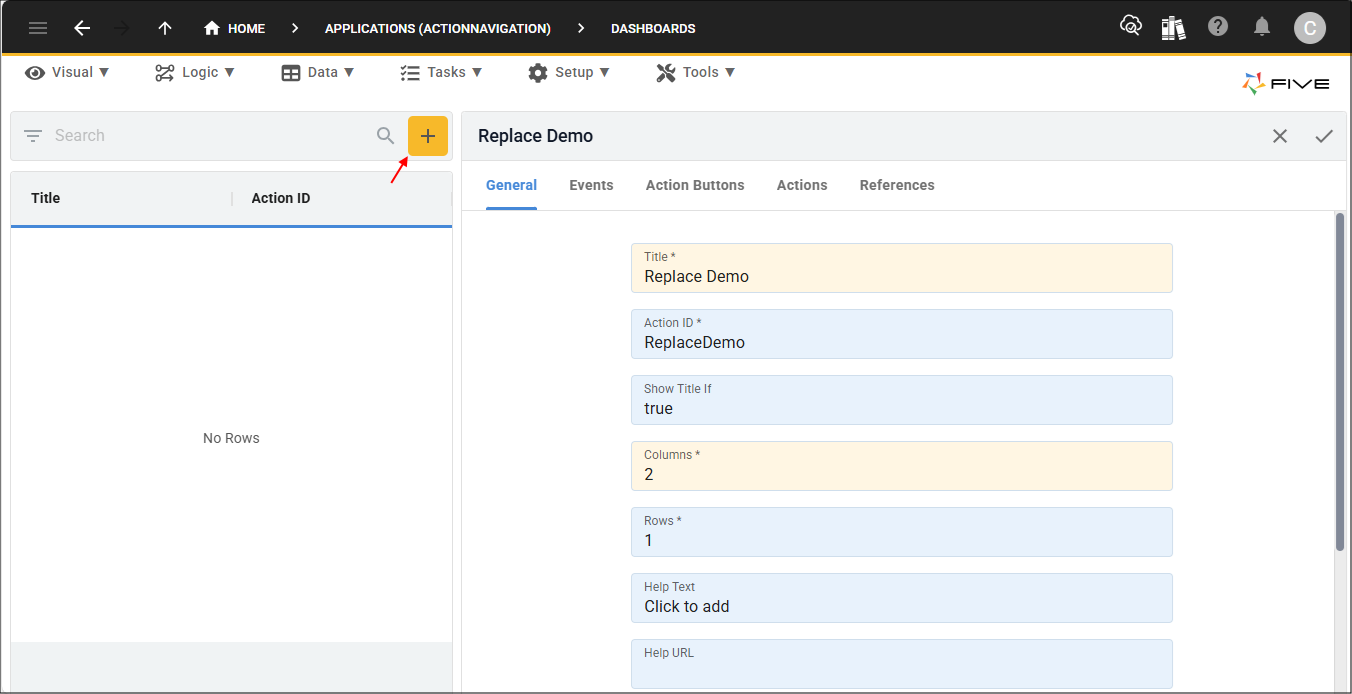This screenshot has height=694, width=1352.
Task: Open the Action Buttons tab
Action: (695, 185)
